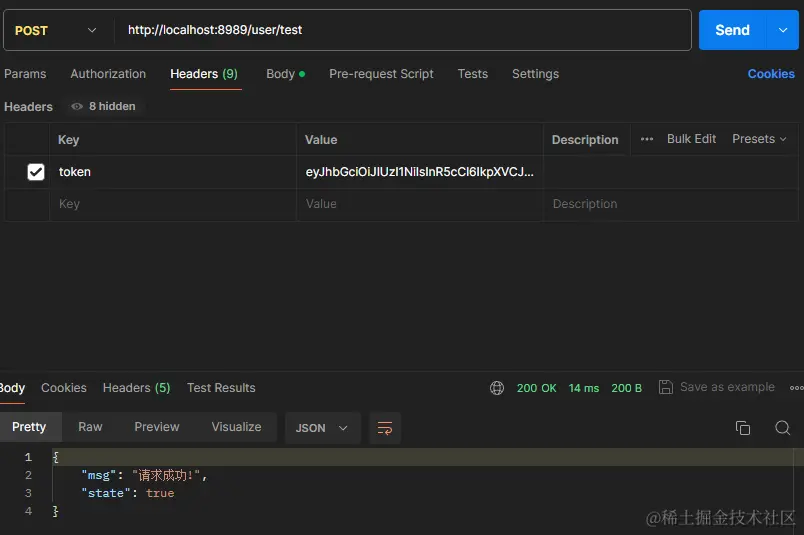Select the Visualize view
The width and height of the screenshot is (804, 535).
coord(236,427)
